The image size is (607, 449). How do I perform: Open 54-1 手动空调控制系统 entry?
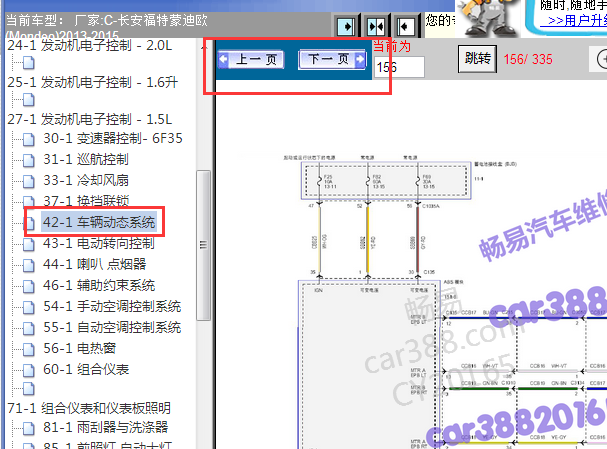112,306
